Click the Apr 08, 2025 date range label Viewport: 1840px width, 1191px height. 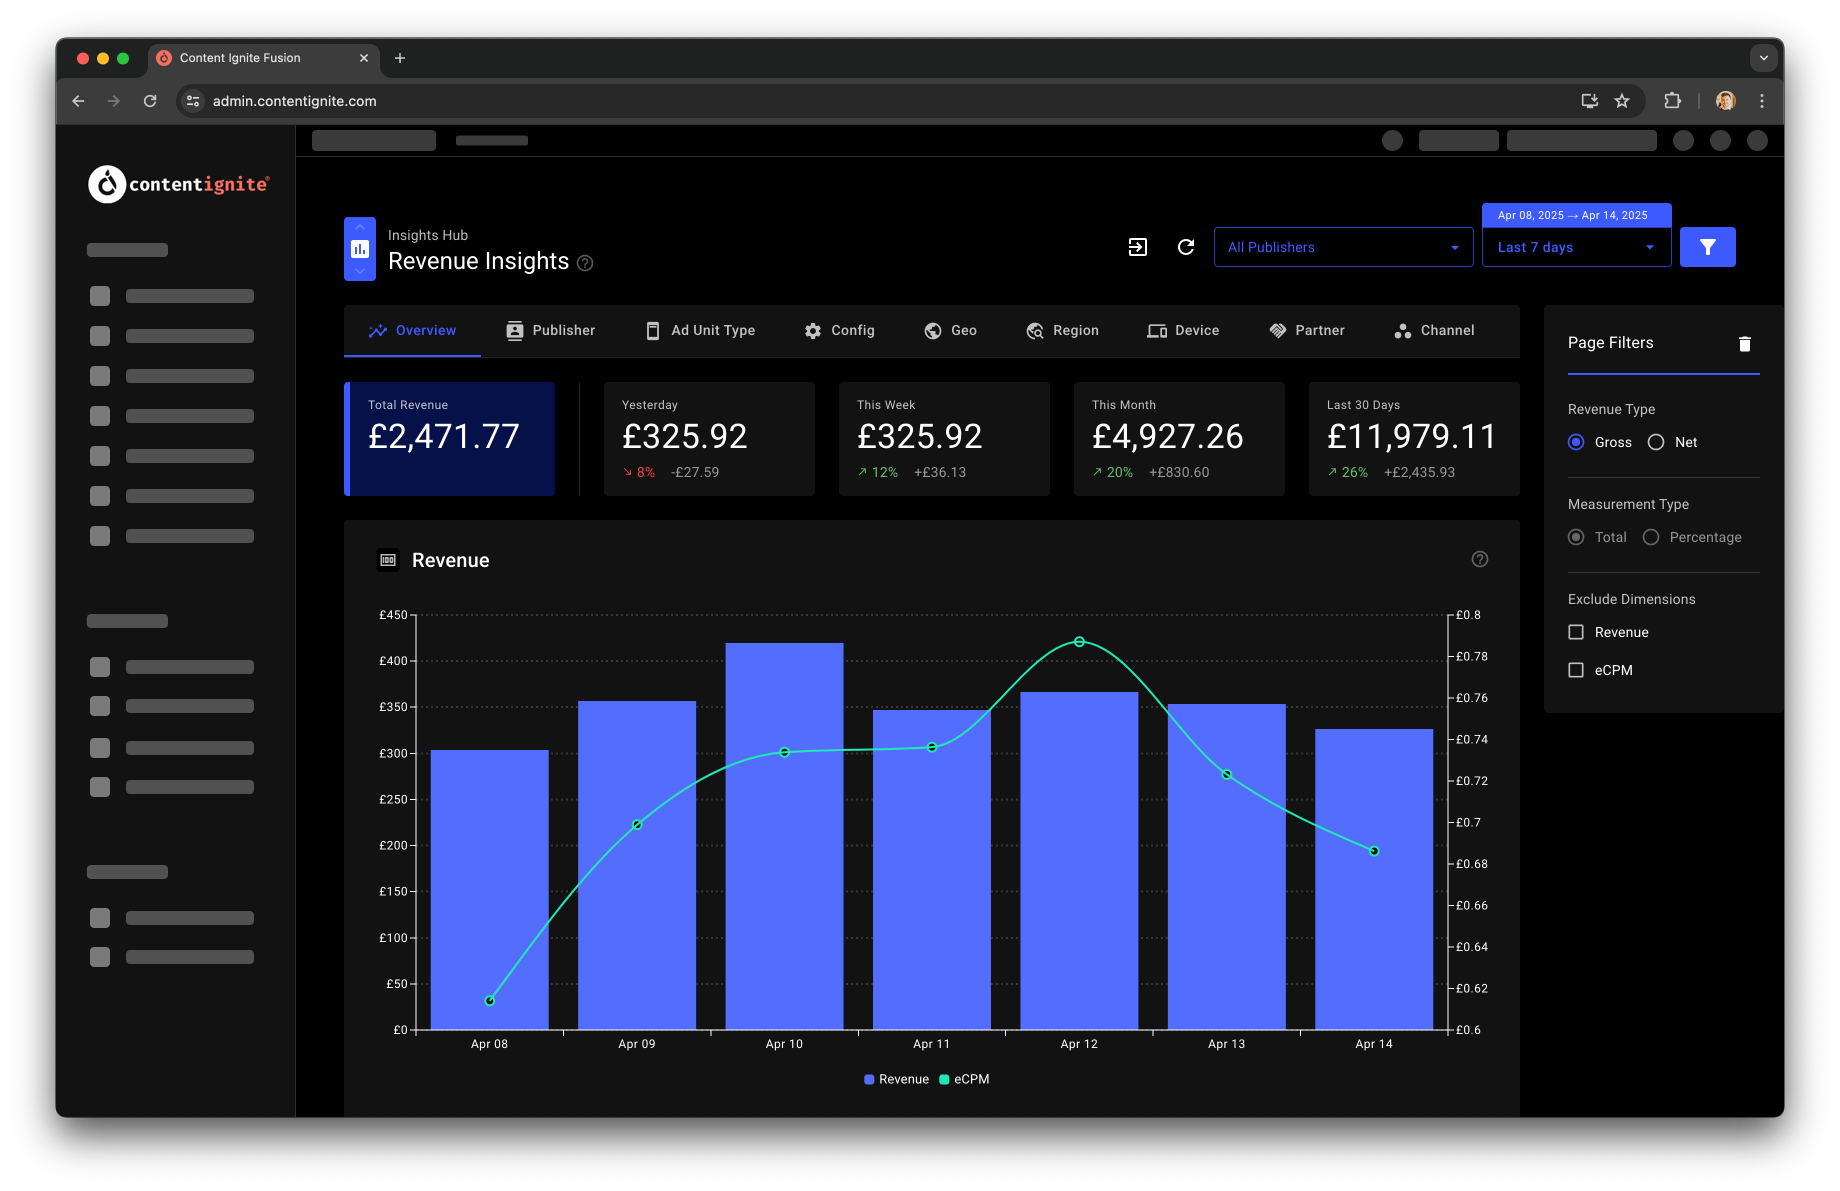[x=1573, y=215]
